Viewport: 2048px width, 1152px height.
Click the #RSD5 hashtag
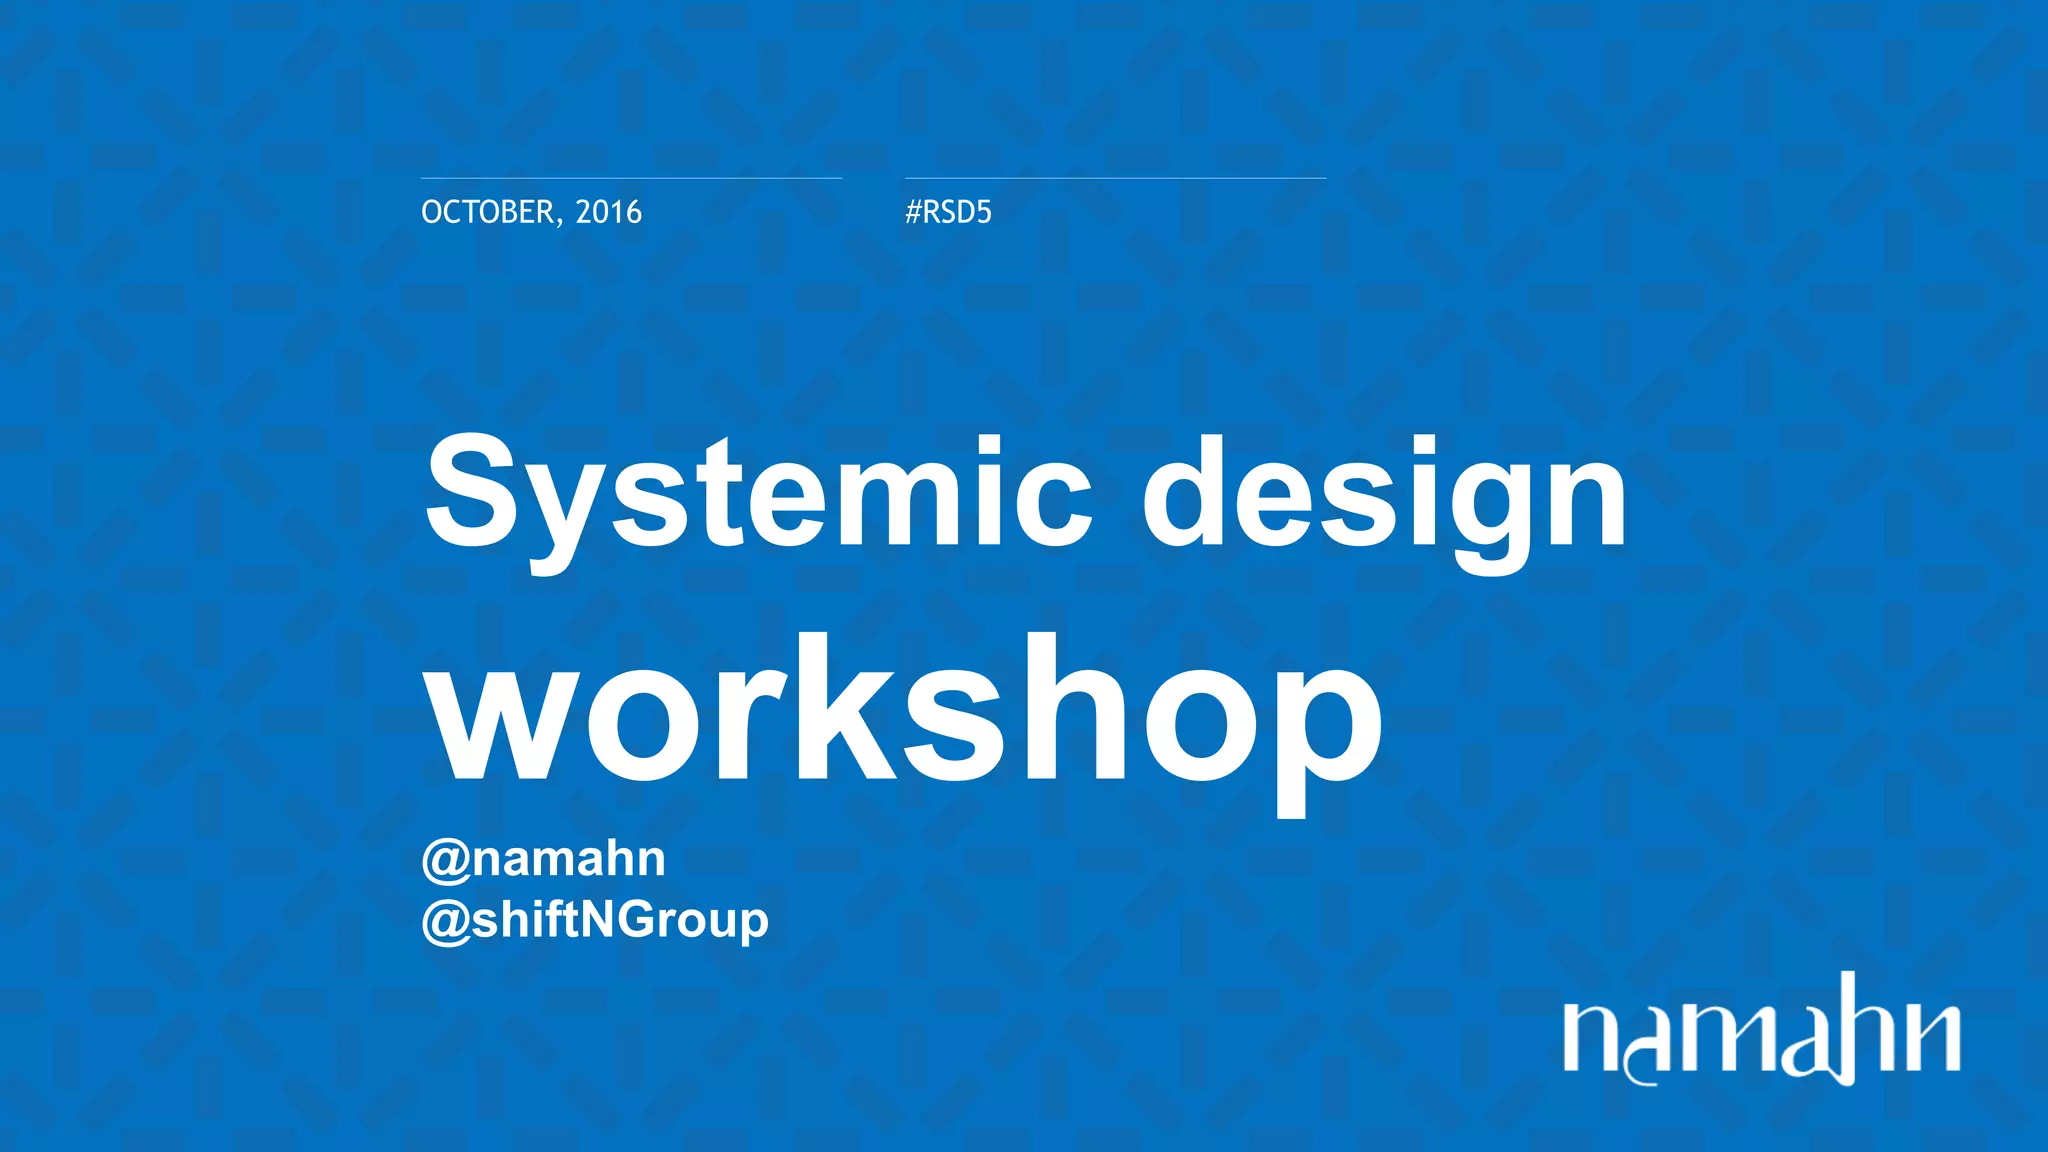pyautogui.click(x=948, y=212)
